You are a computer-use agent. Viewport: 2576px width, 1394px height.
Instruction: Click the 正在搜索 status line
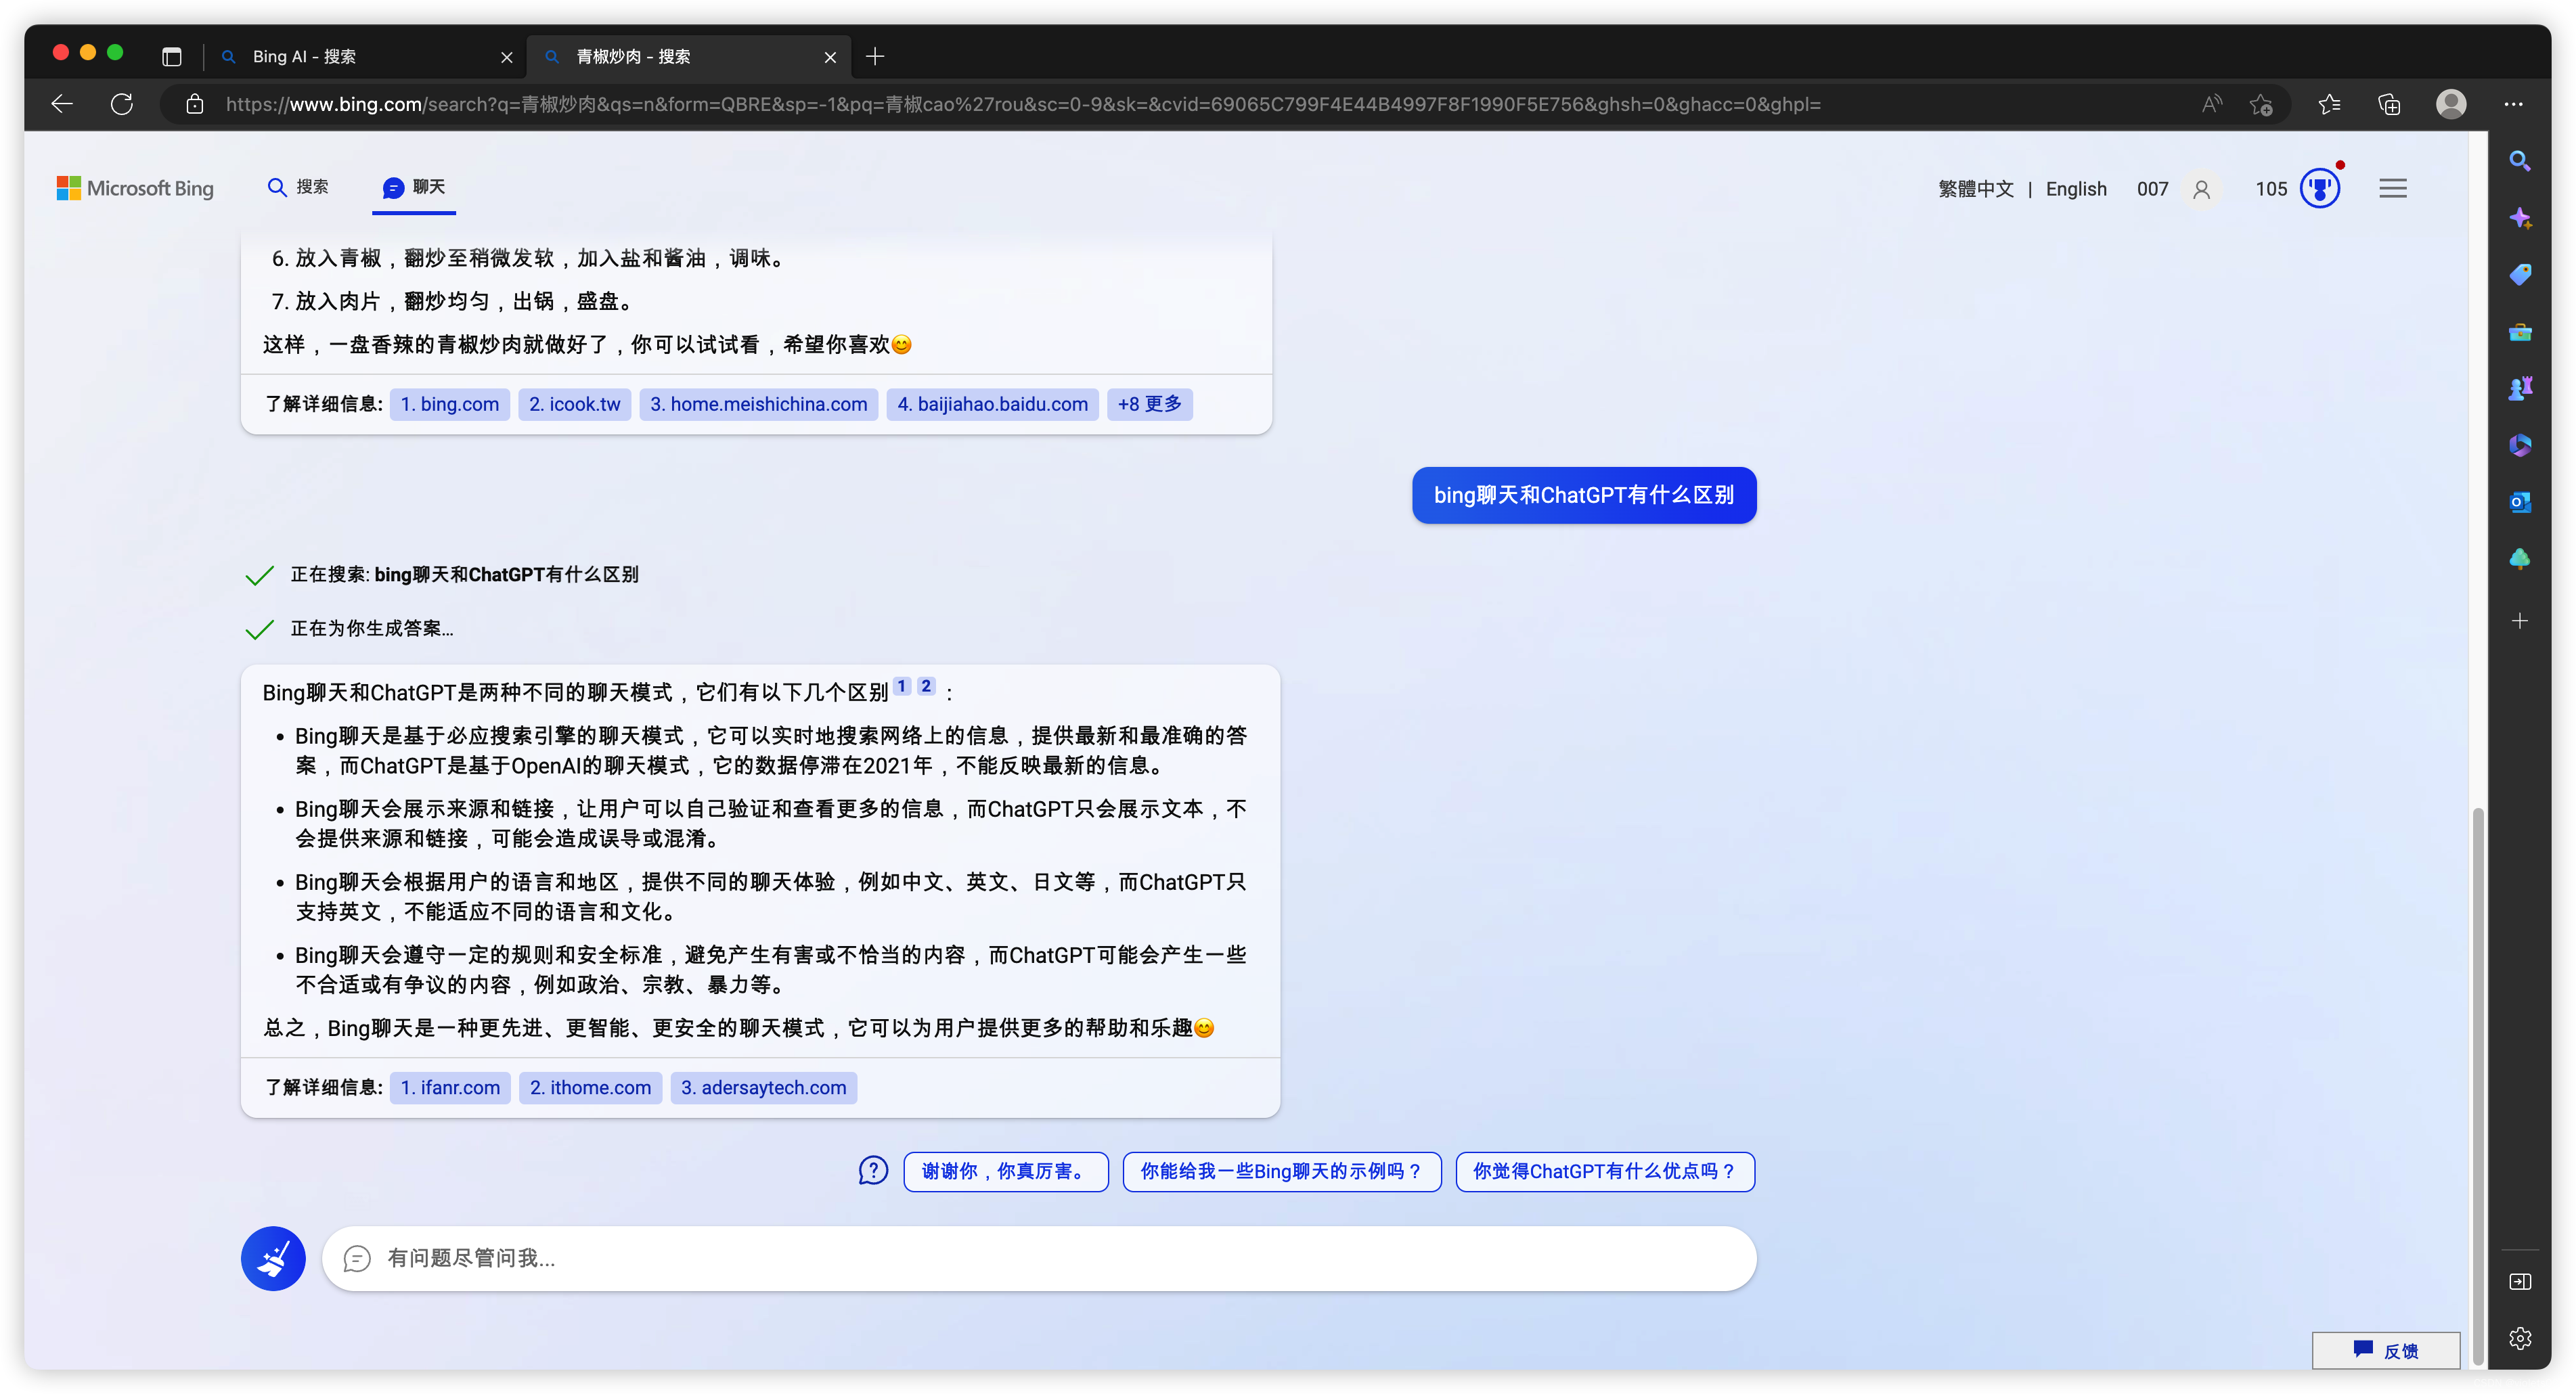click(442, 575)
